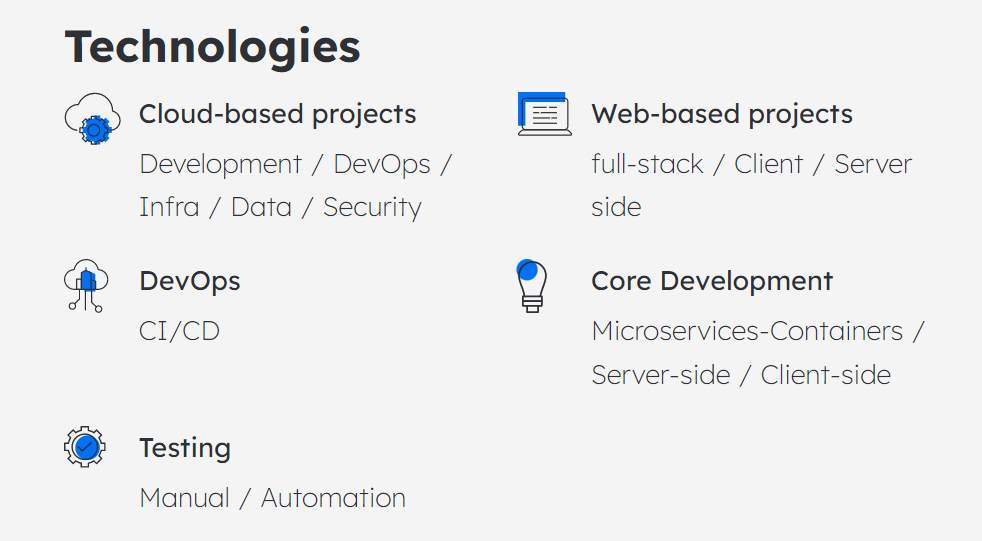Click the Server-side / Client-side line
Viewport: 982px width, 541px height.
pos(741,375)
